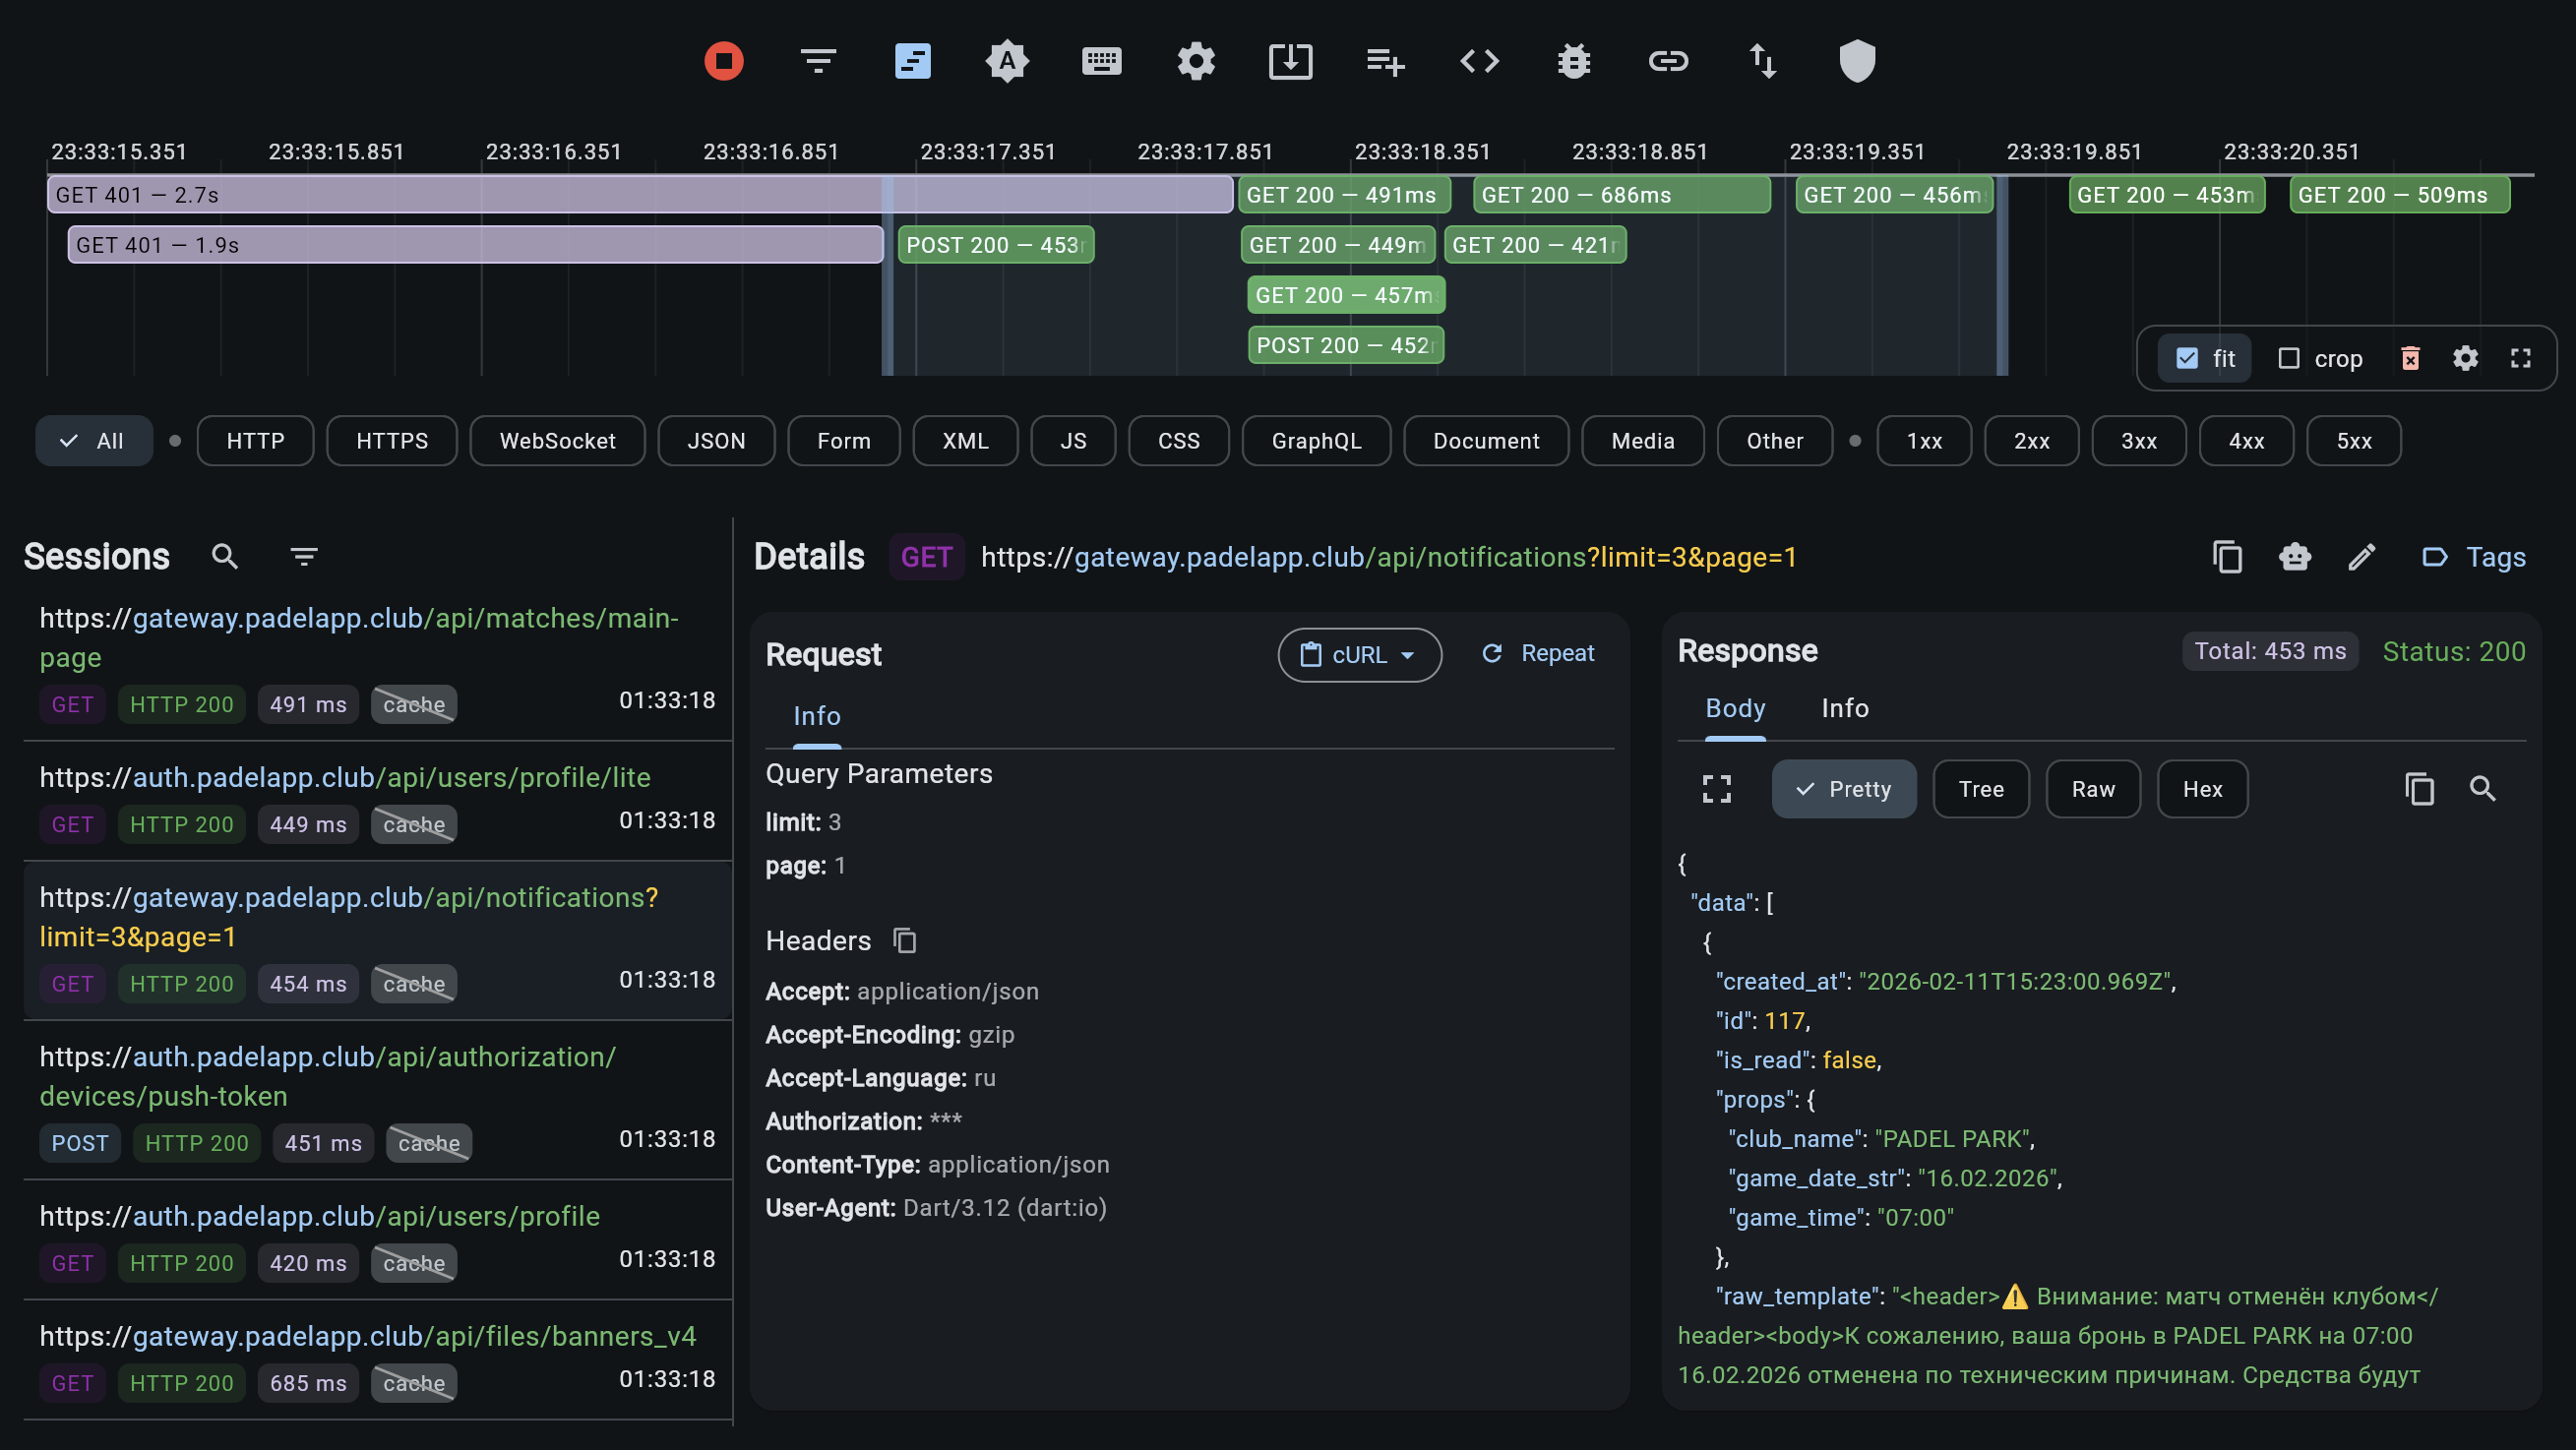Stop recording with the red button
Image resolution: width=2576 pixels, height=1450 pixels.
[723, 61]
